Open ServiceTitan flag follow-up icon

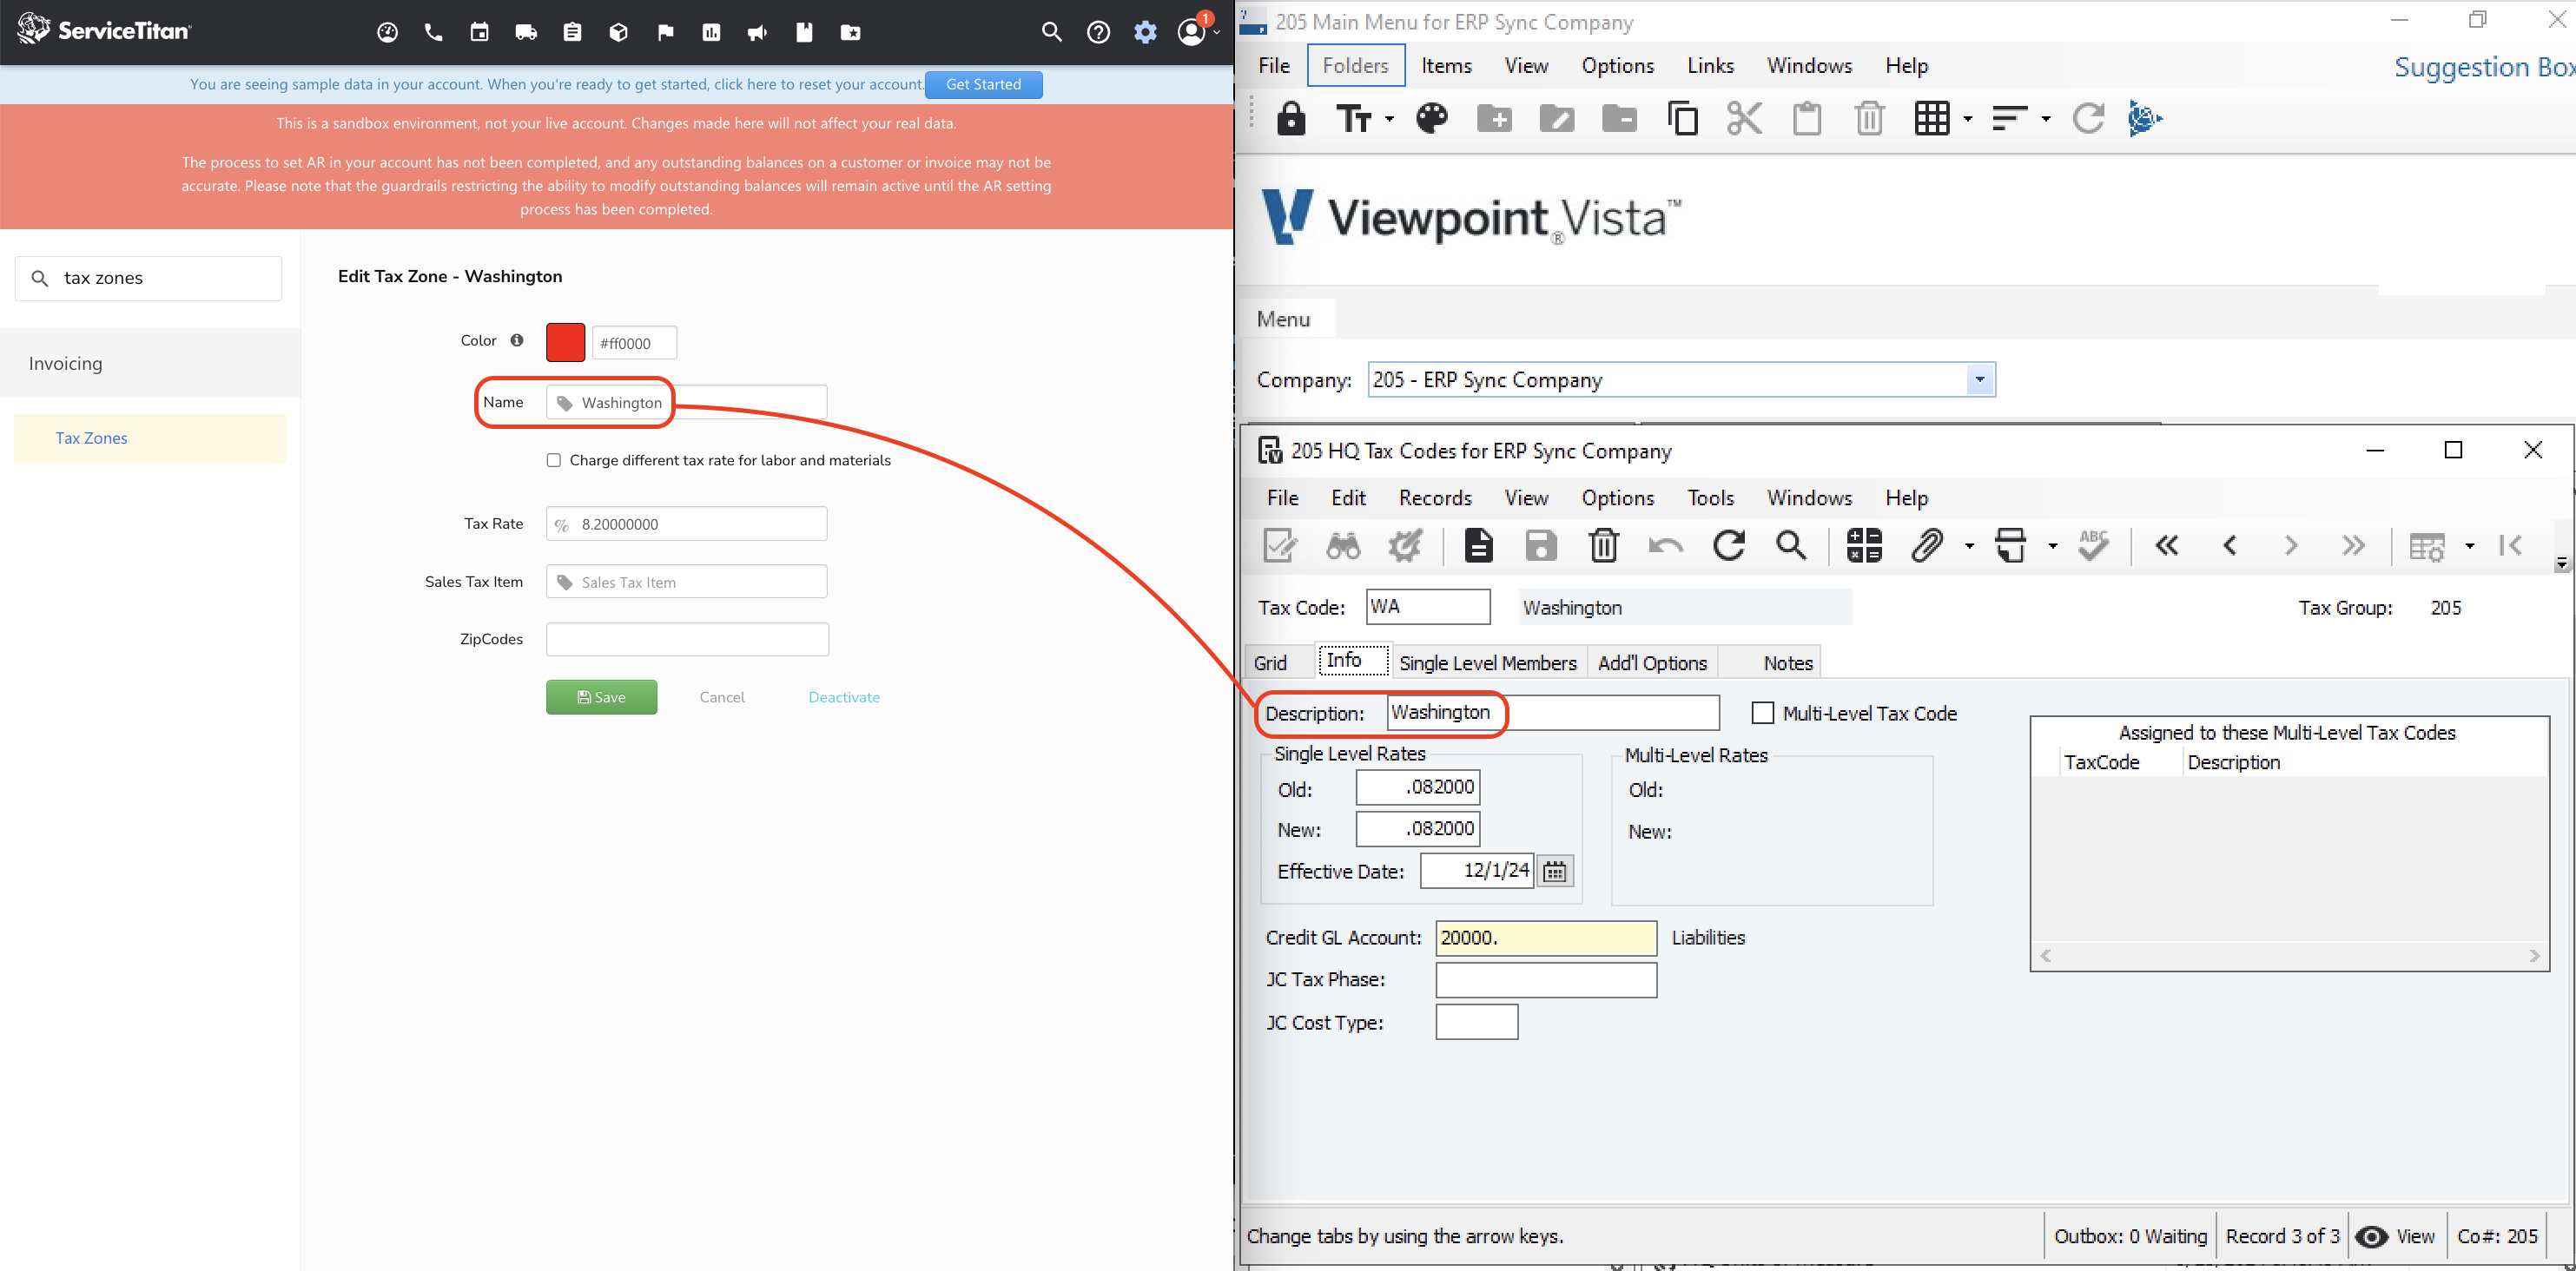[x=665, y=33]
